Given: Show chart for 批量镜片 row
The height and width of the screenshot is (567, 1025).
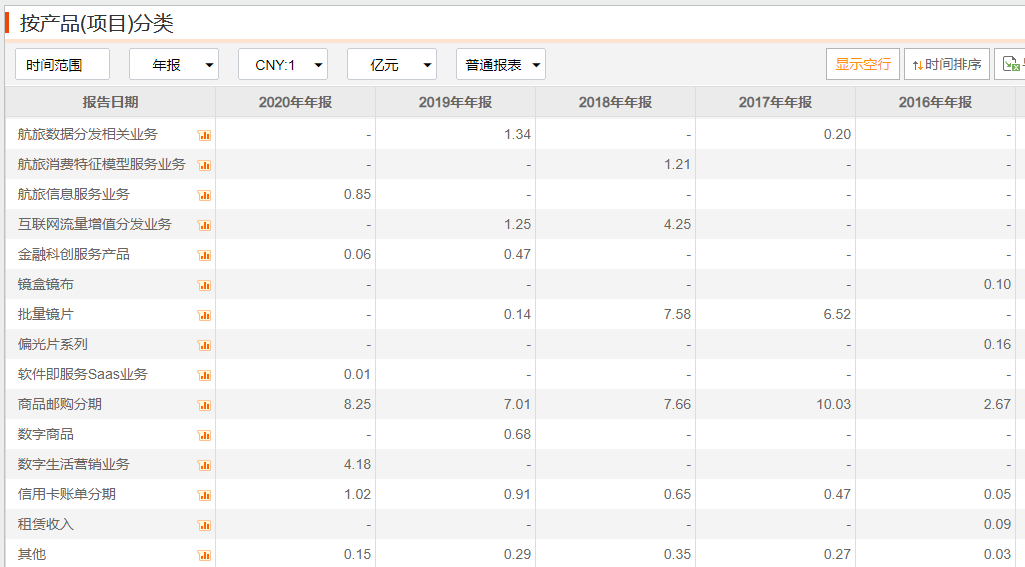Looking at the screenshot, I should click(x=204, y=315).
